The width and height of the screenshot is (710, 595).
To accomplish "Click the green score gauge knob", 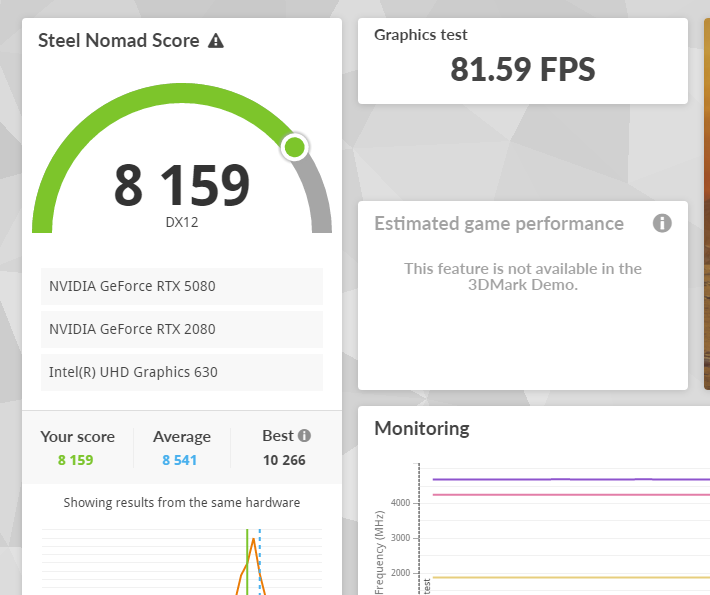I will pyautogui.click(x=295, y=147).
